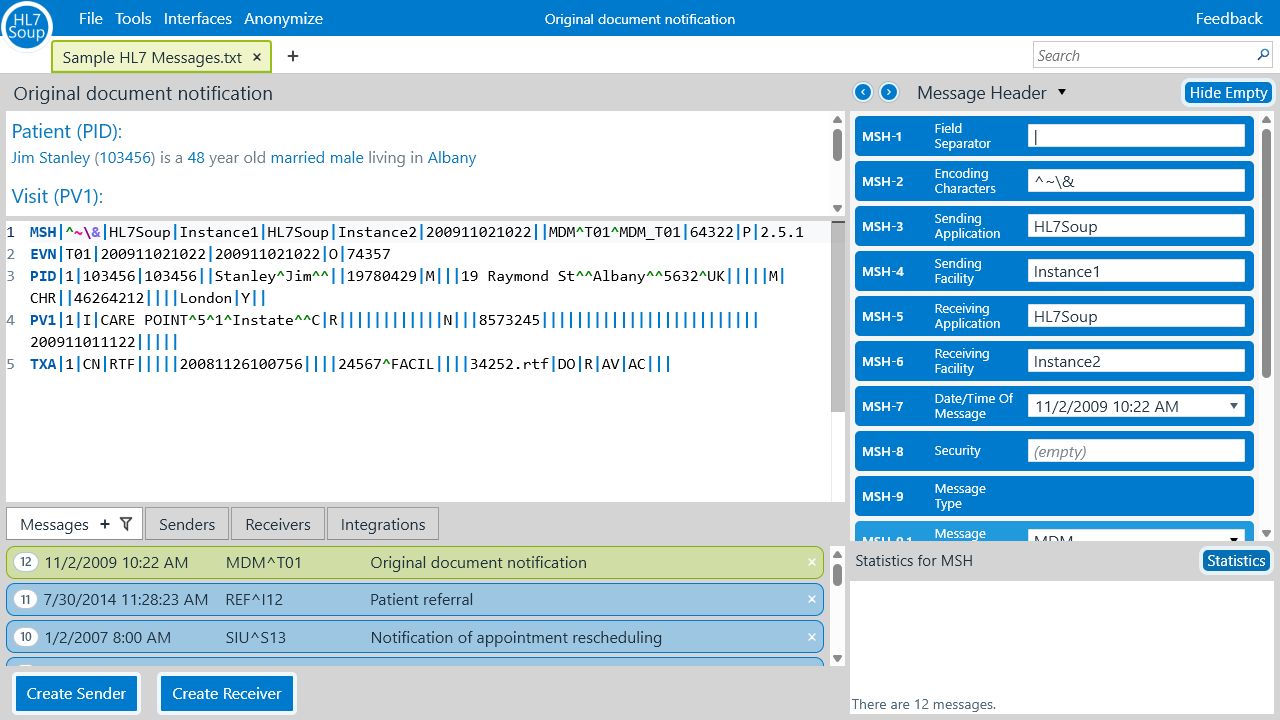Click the search magnifier icon
The height and width of the screenshot is (720, 1280).
(1263, 55)
